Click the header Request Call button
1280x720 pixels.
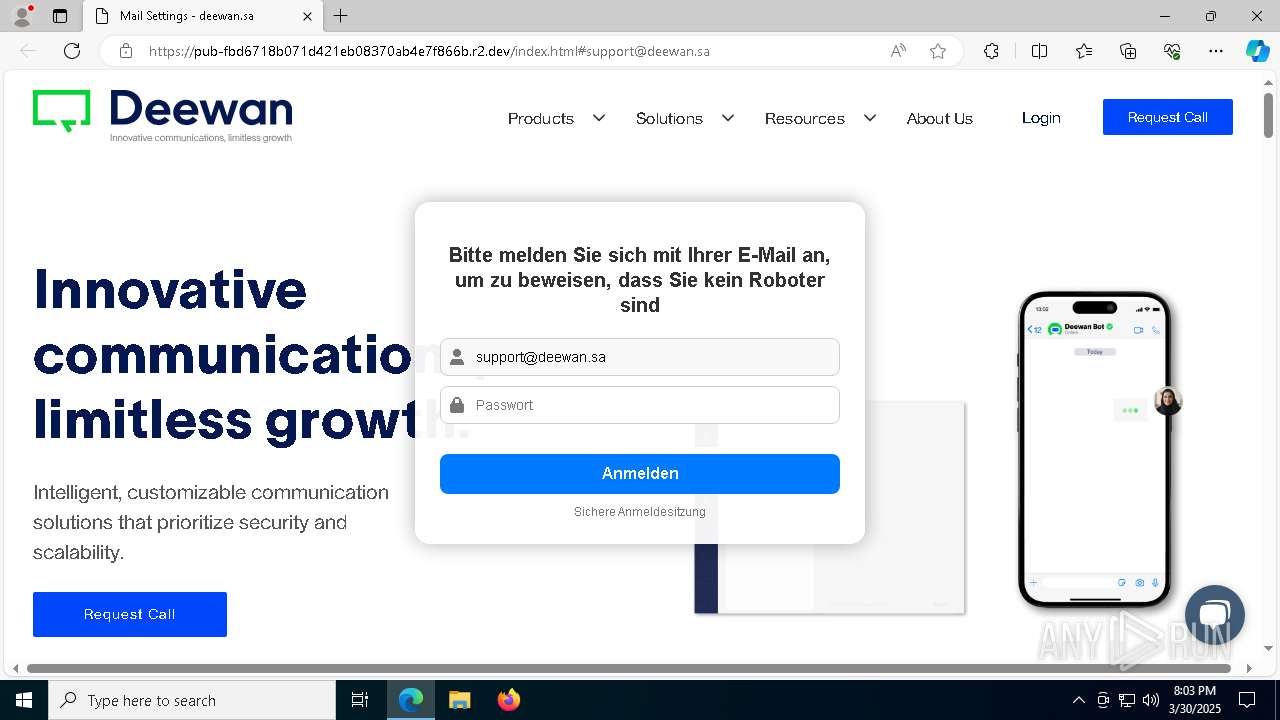[x=1167, y=117]
